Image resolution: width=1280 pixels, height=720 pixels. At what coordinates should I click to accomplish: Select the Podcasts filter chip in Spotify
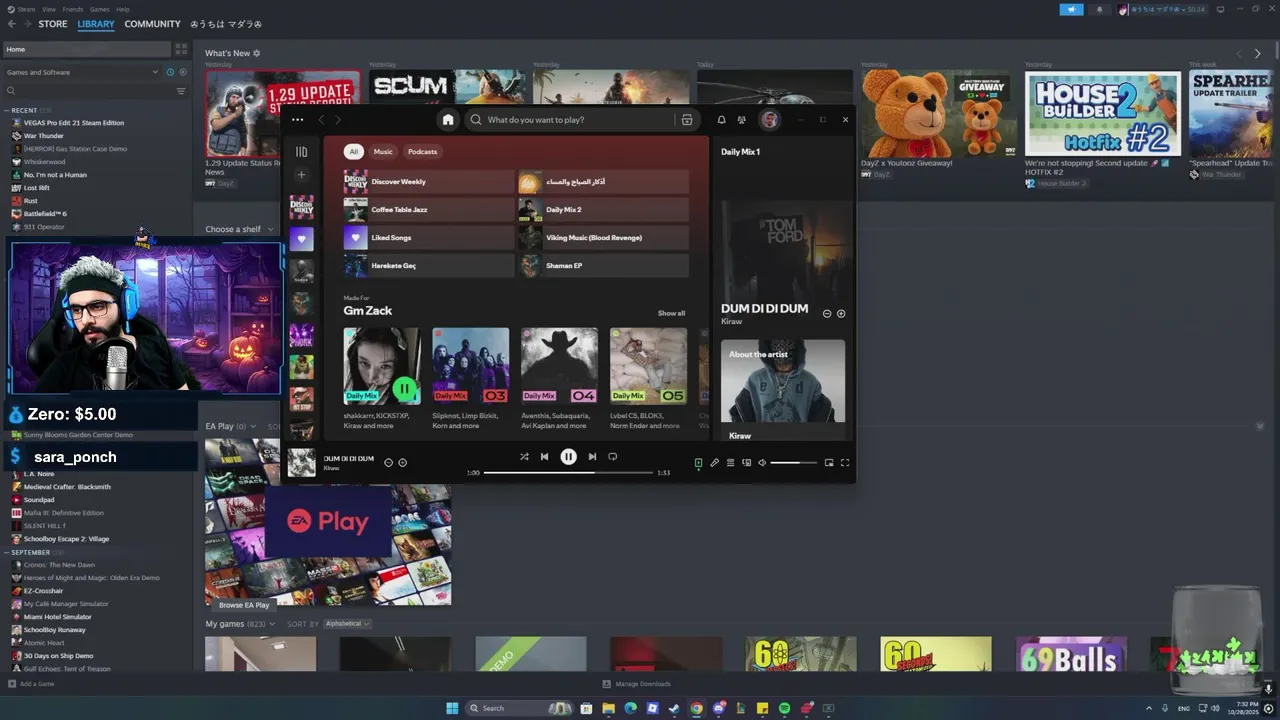[x=422, y=152]
